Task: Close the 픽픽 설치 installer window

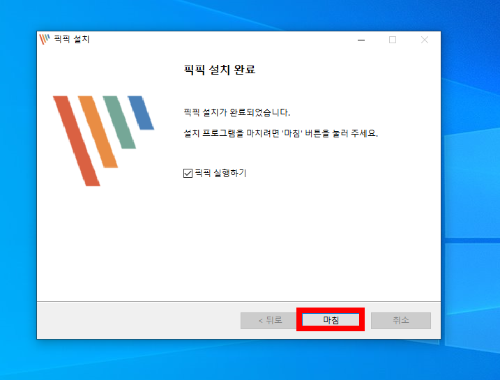Action: pyautogui.click(x=424, y=40)
